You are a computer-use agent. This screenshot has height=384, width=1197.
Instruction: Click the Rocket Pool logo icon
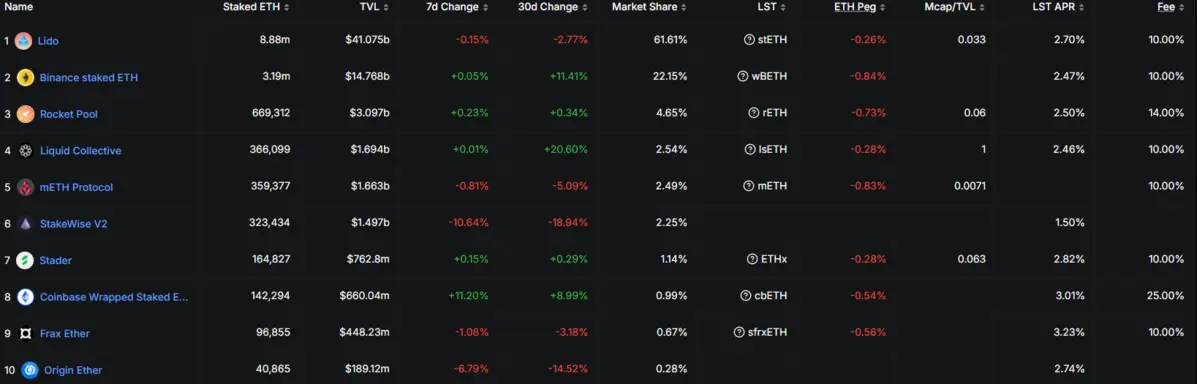click(25, 114)
